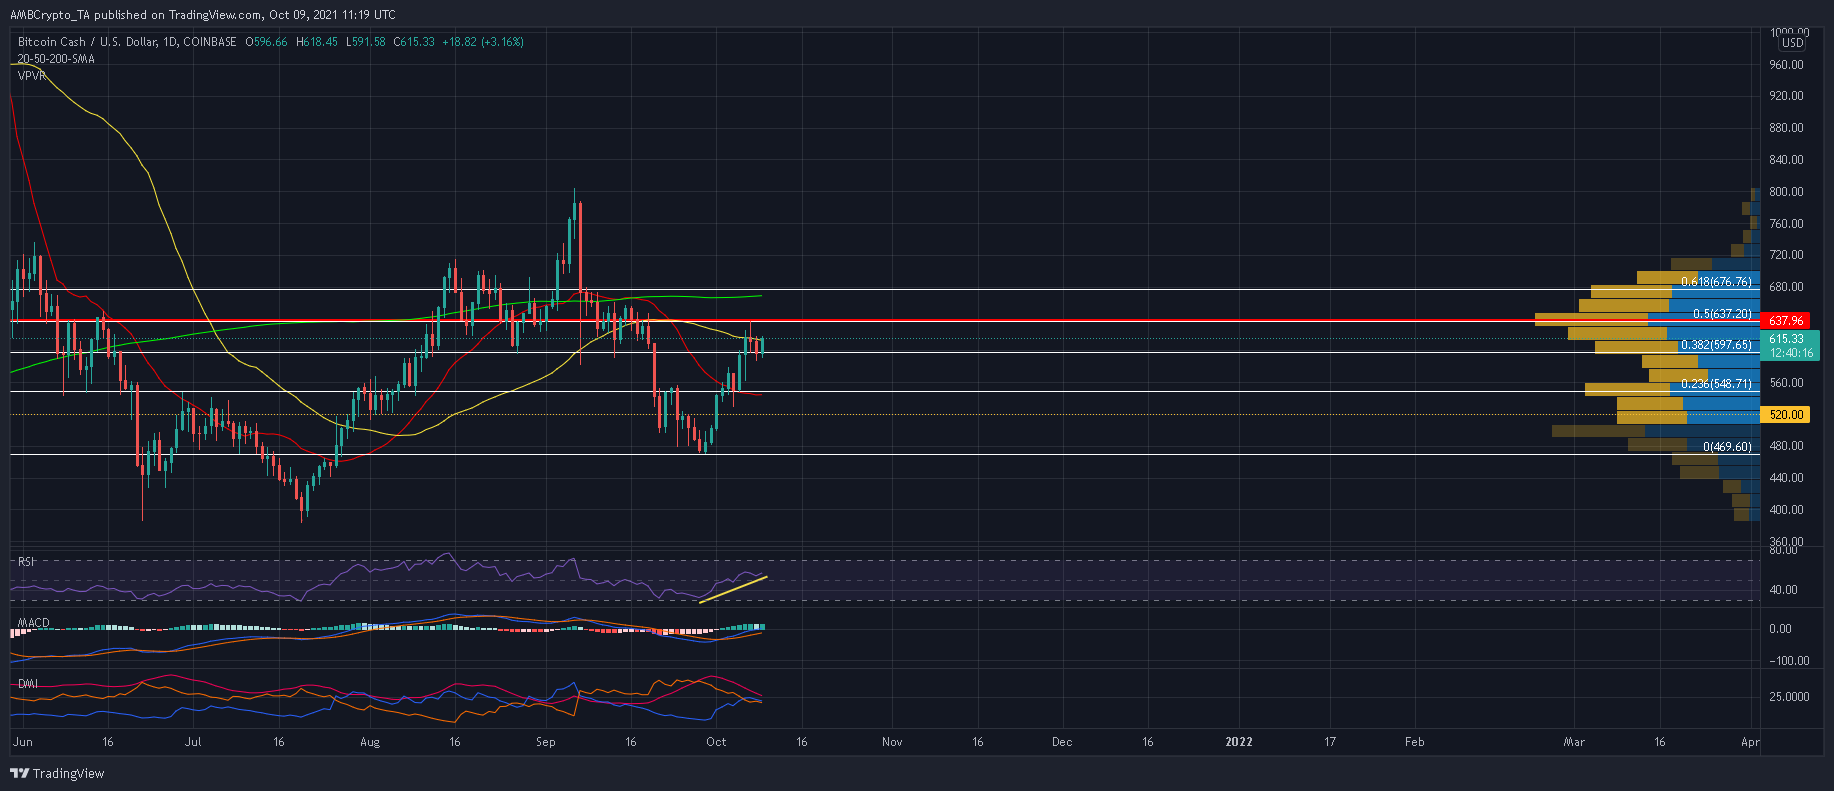
Task: Click the L591.58 low value
Action: click(x=366, y=42)
